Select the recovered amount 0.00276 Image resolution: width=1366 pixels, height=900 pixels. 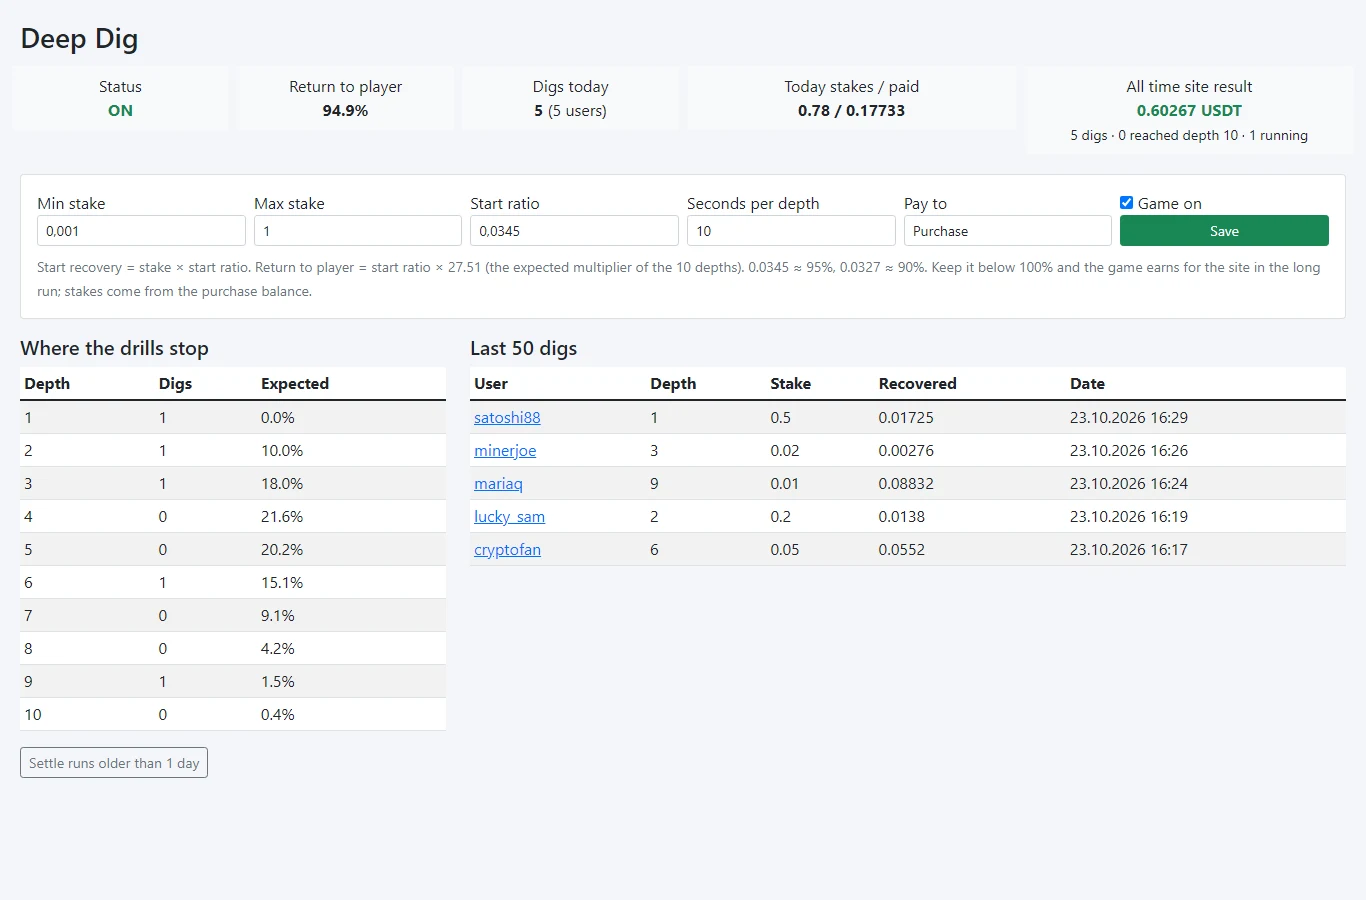907,450
